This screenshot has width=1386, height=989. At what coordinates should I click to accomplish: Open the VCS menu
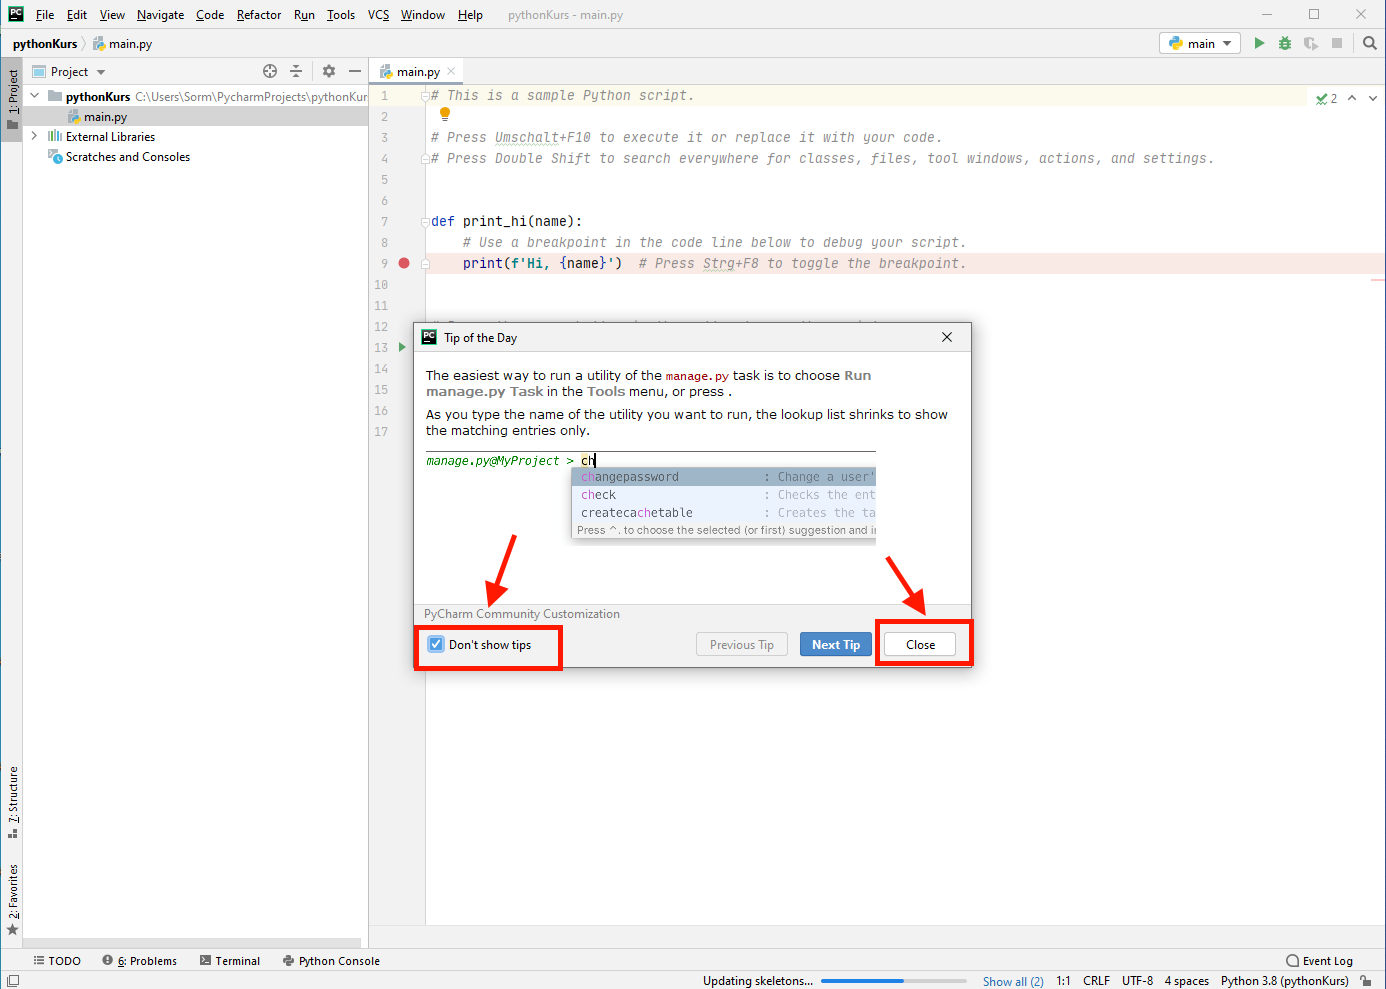click(x=378, y=14)
